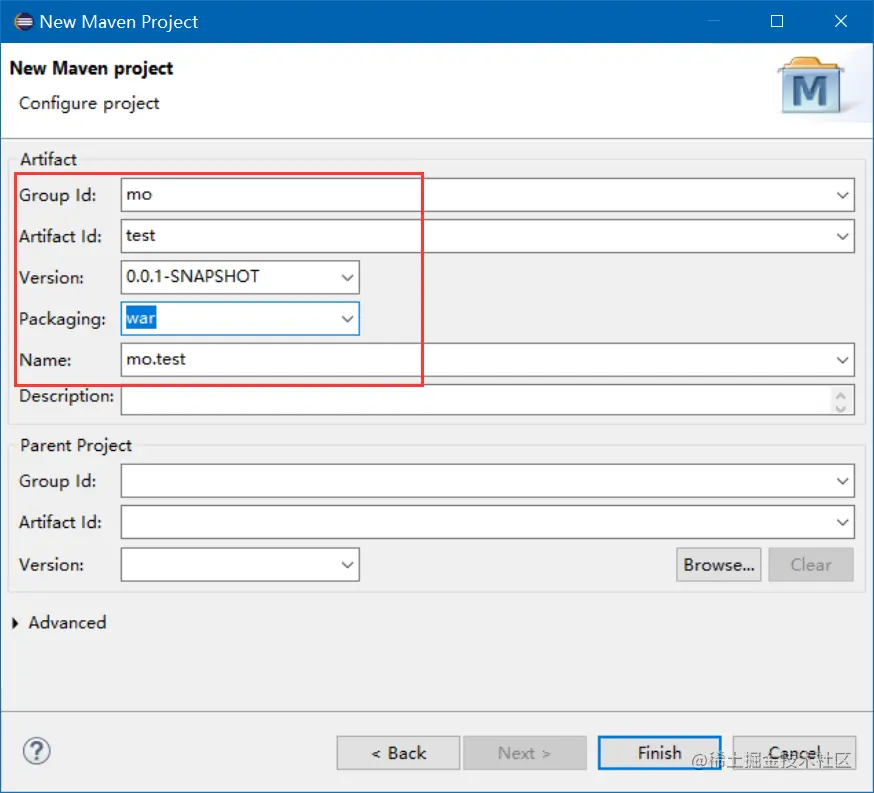The image size is (874, 793).
Task: Click the Description label
Action: point(66,396)
